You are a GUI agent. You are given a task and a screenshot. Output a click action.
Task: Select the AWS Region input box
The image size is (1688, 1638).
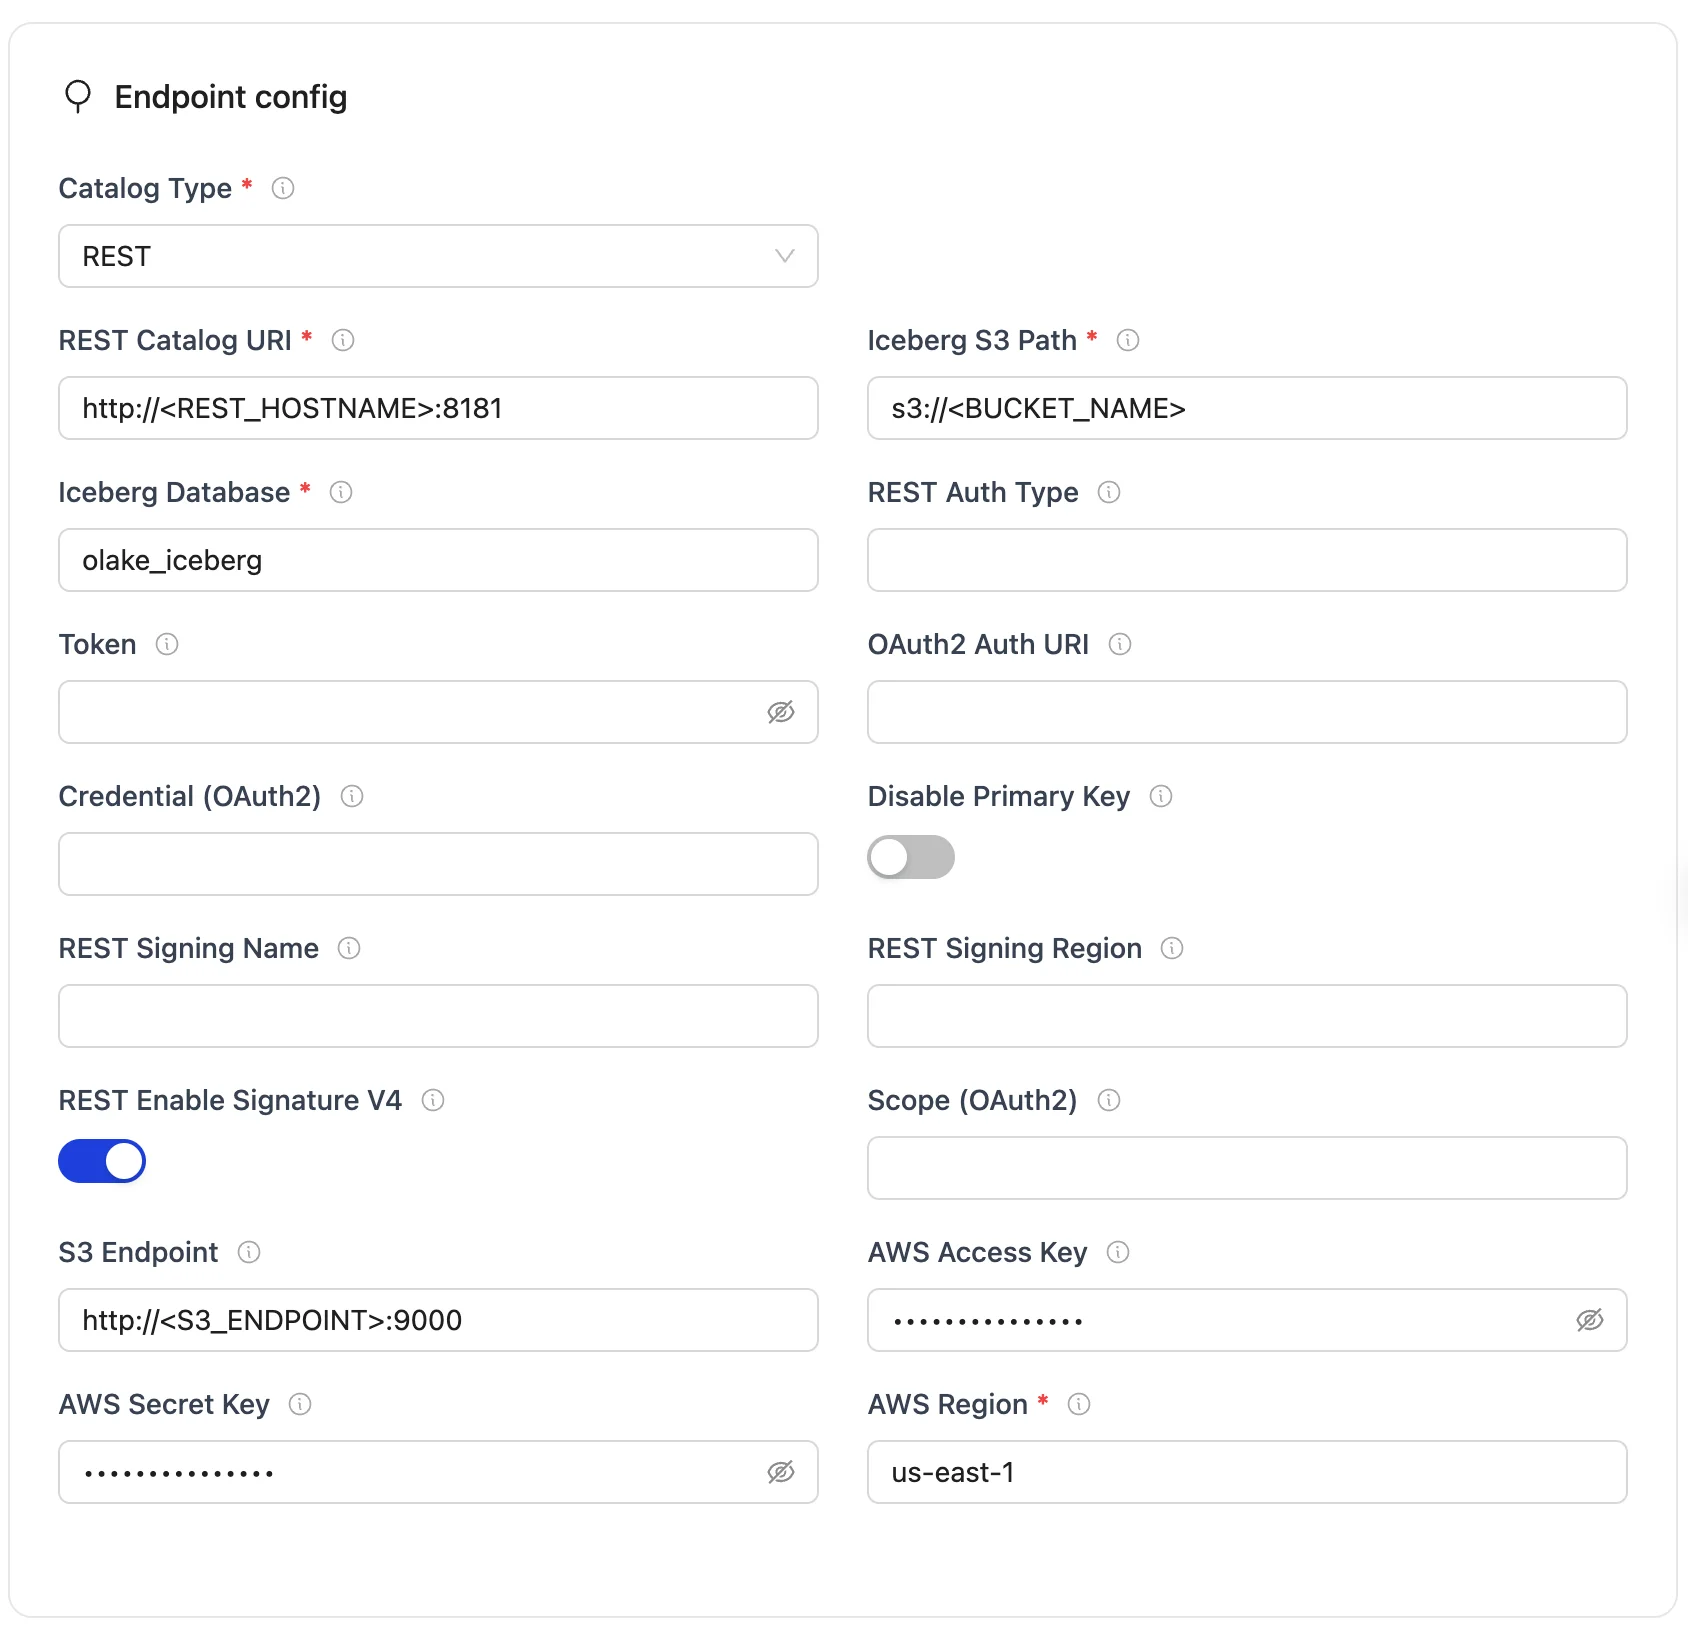click(x=1247, y=1472)
